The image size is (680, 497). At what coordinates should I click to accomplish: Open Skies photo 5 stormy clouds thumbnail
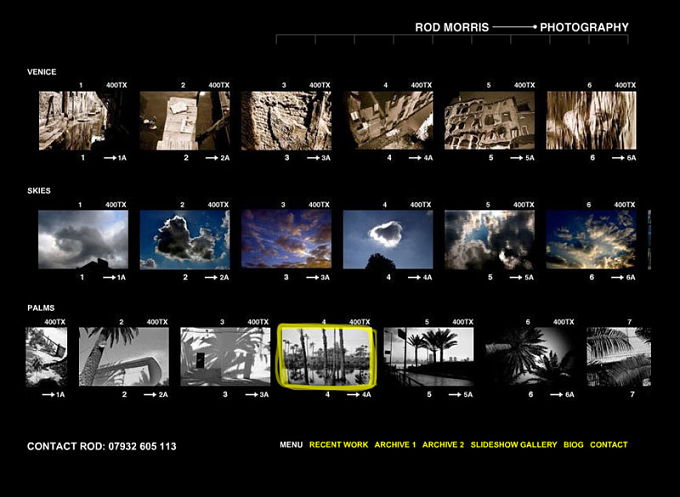coord(490,240)
